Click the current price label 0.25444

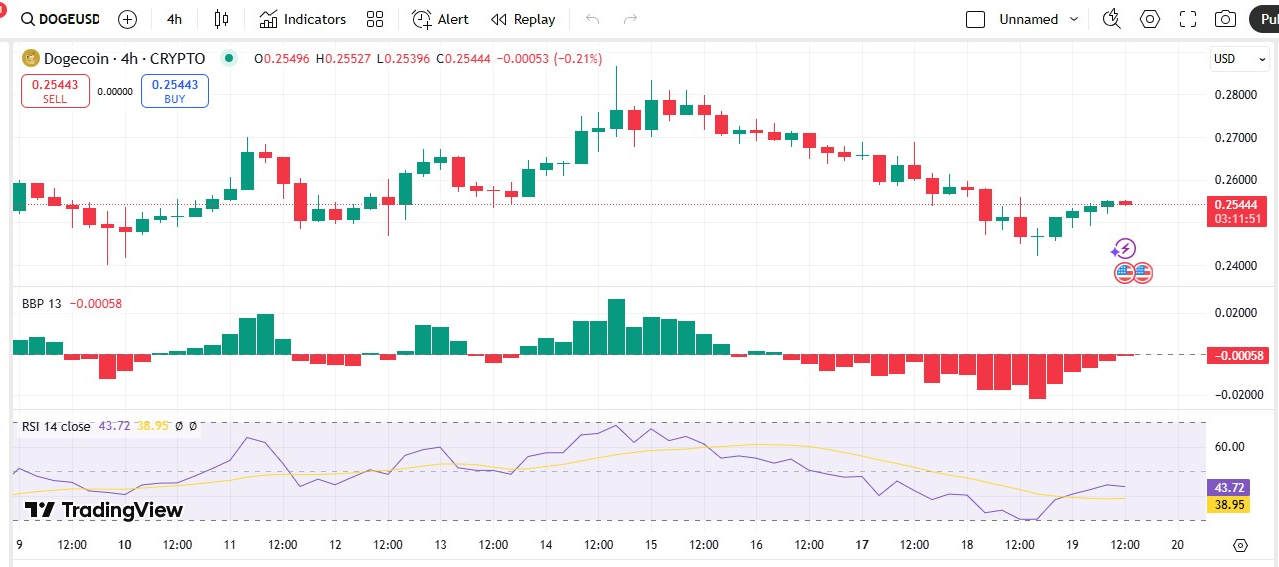[x=1236, y=204]
